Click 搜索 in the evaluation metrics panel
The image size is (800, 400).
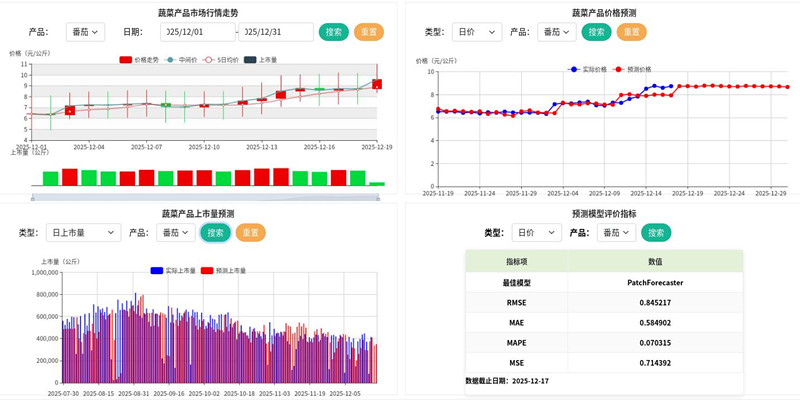coord(656,233)
